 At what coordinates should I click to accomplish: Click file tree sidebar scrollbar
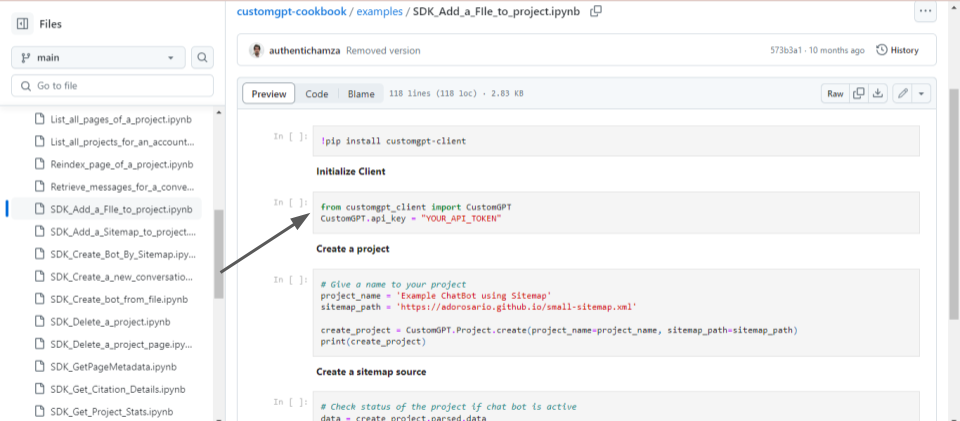click(x=219, y=254)
